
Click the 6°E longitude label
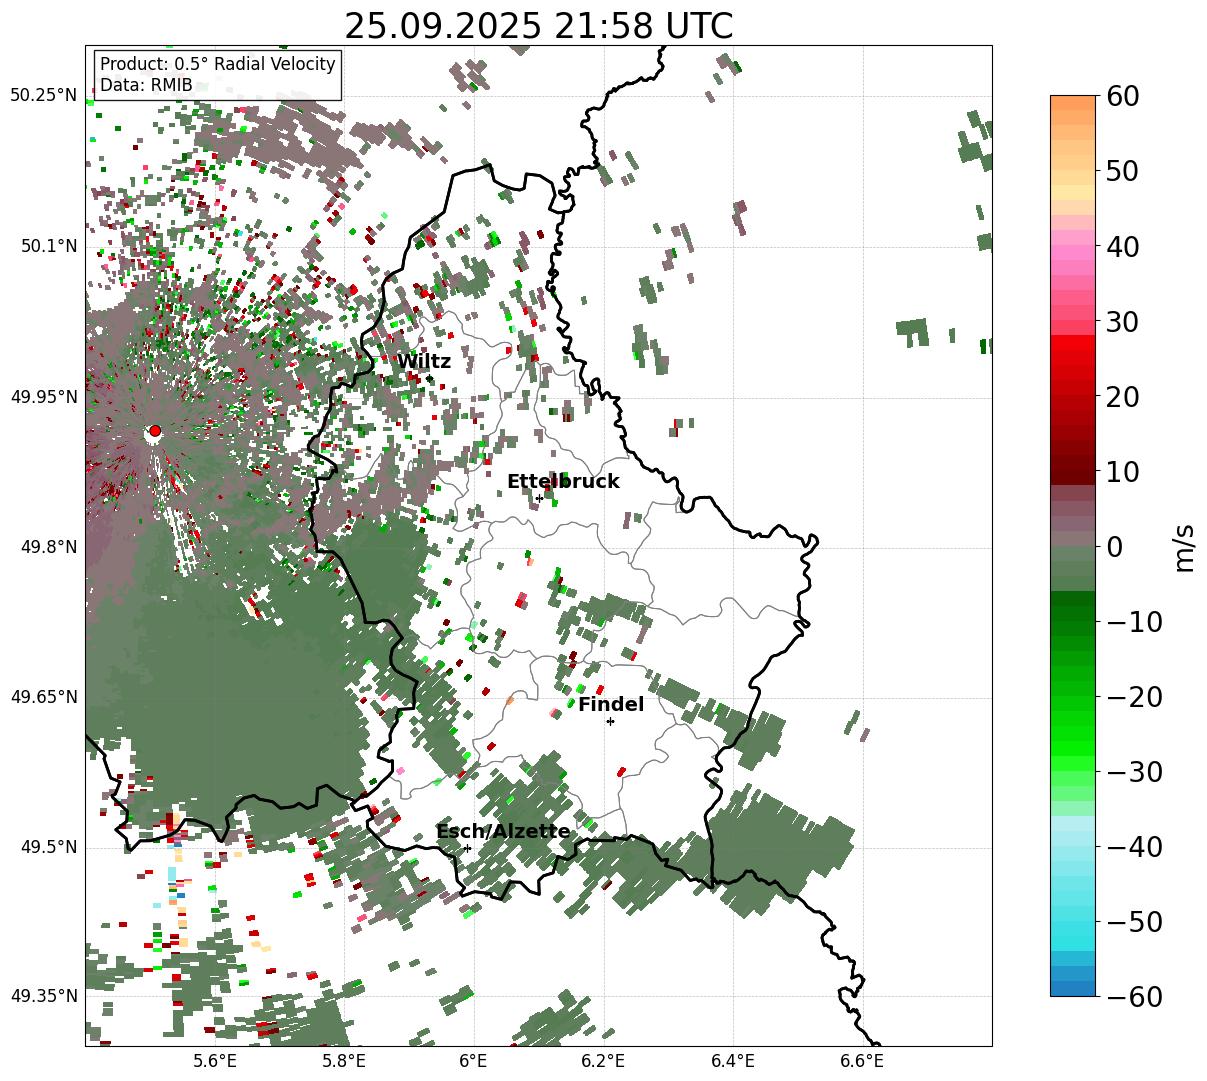click(473, 1061)
